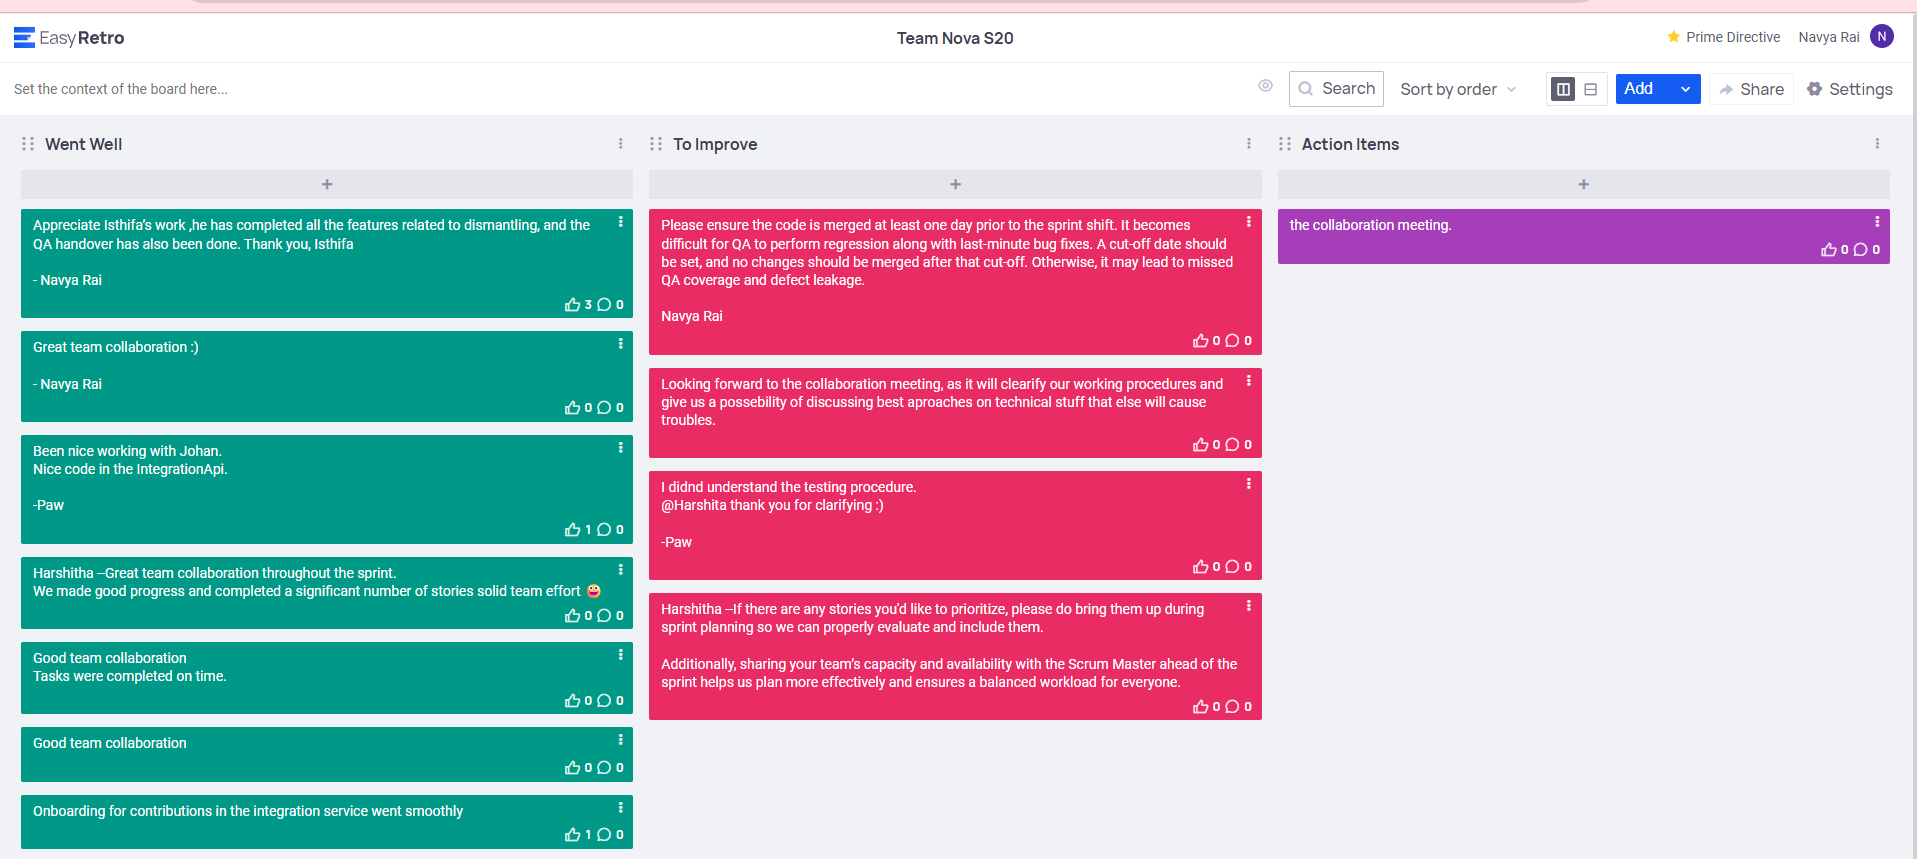Like the 'Looking forward to collaboration meeting' card
1917x859 pixels.
[1201, 445]
